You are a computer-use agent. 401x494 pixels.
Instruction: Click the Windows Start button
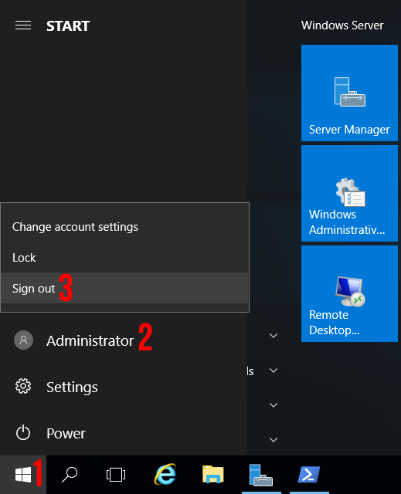23,475
